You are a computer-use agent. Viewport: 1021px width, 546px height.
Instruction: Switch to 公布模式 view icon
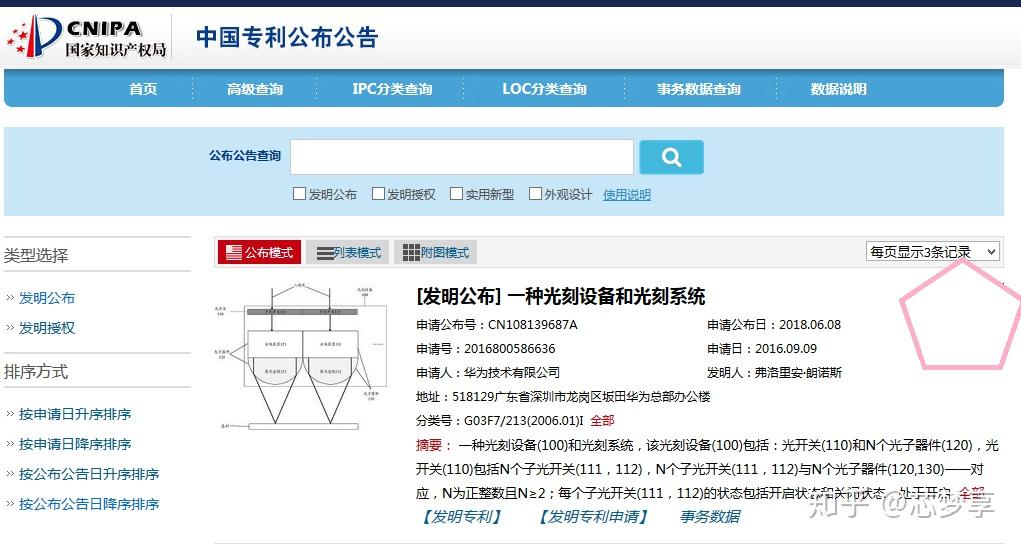coord(259,253)
